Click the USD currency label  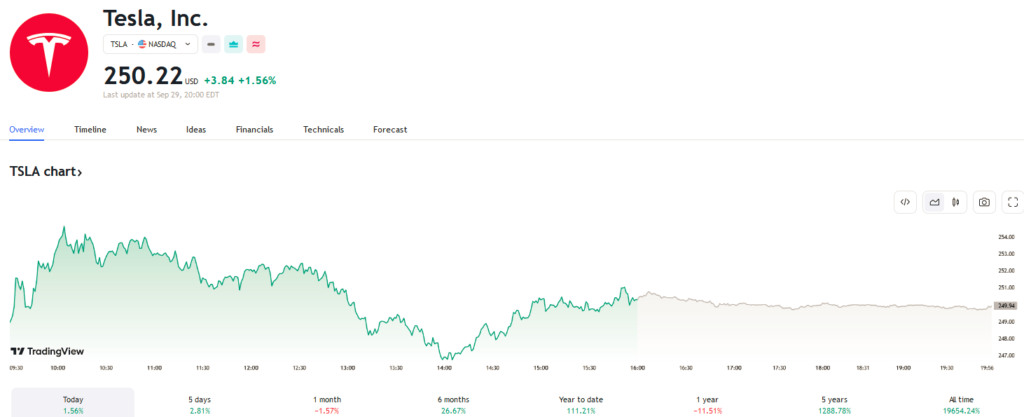191,82
